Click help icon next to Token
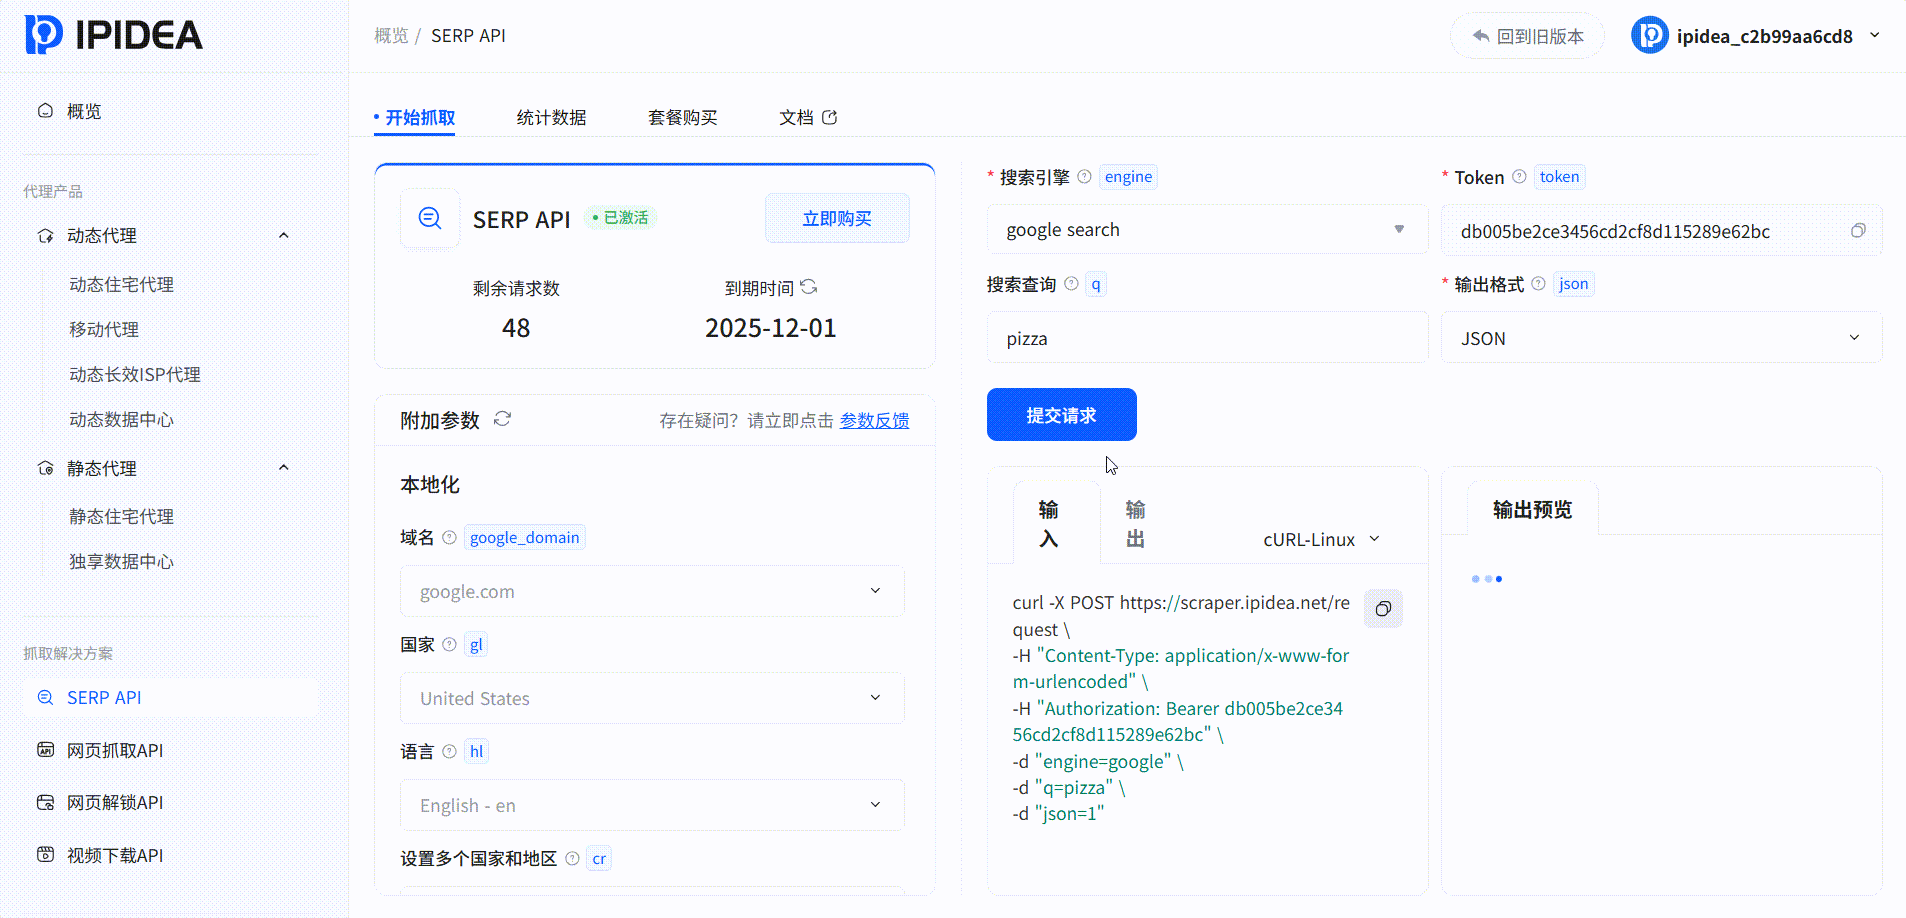The width and height of the screenshot is (1906, 918). pyautogui.click(x=1519, y=177)
